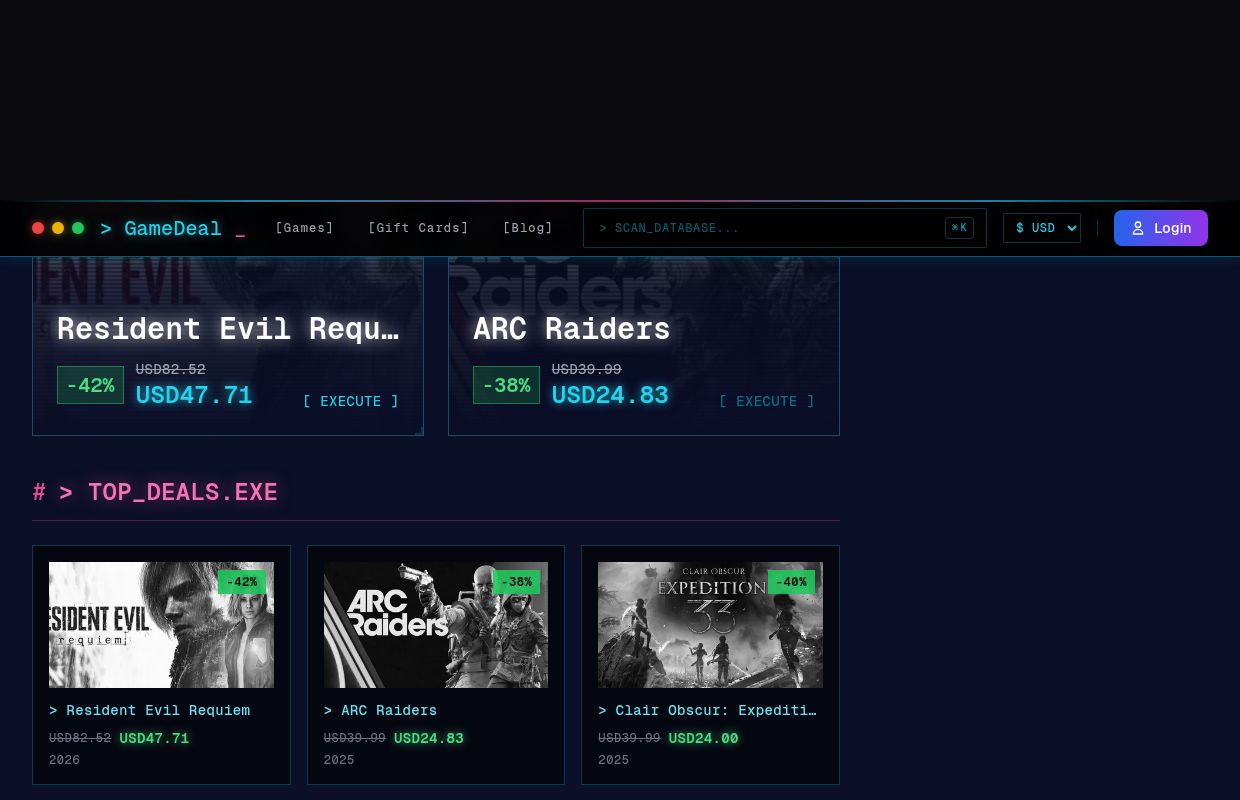The height and width of the screenshot is (800, 1240).
Task: Open the USD currency dropdown
Action: pos(1042,228)
